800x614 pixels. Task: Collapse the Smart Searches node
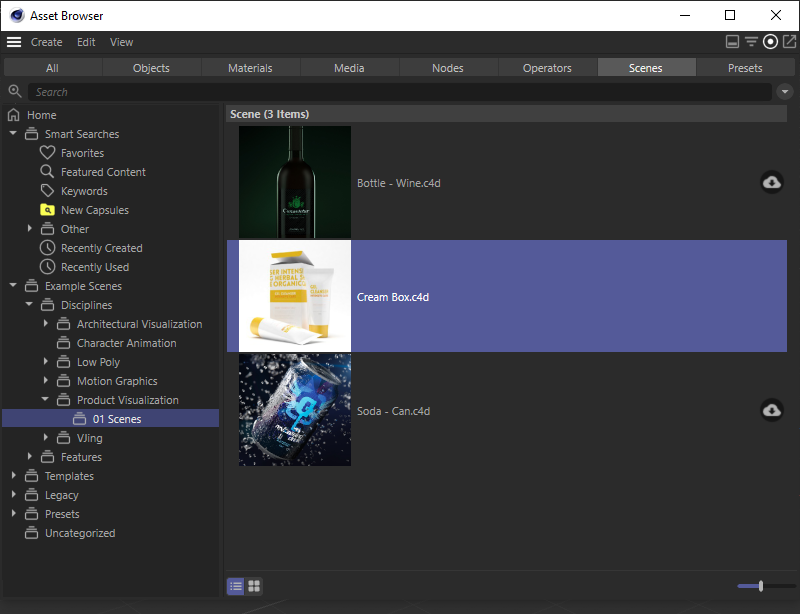tap(13, 133)
